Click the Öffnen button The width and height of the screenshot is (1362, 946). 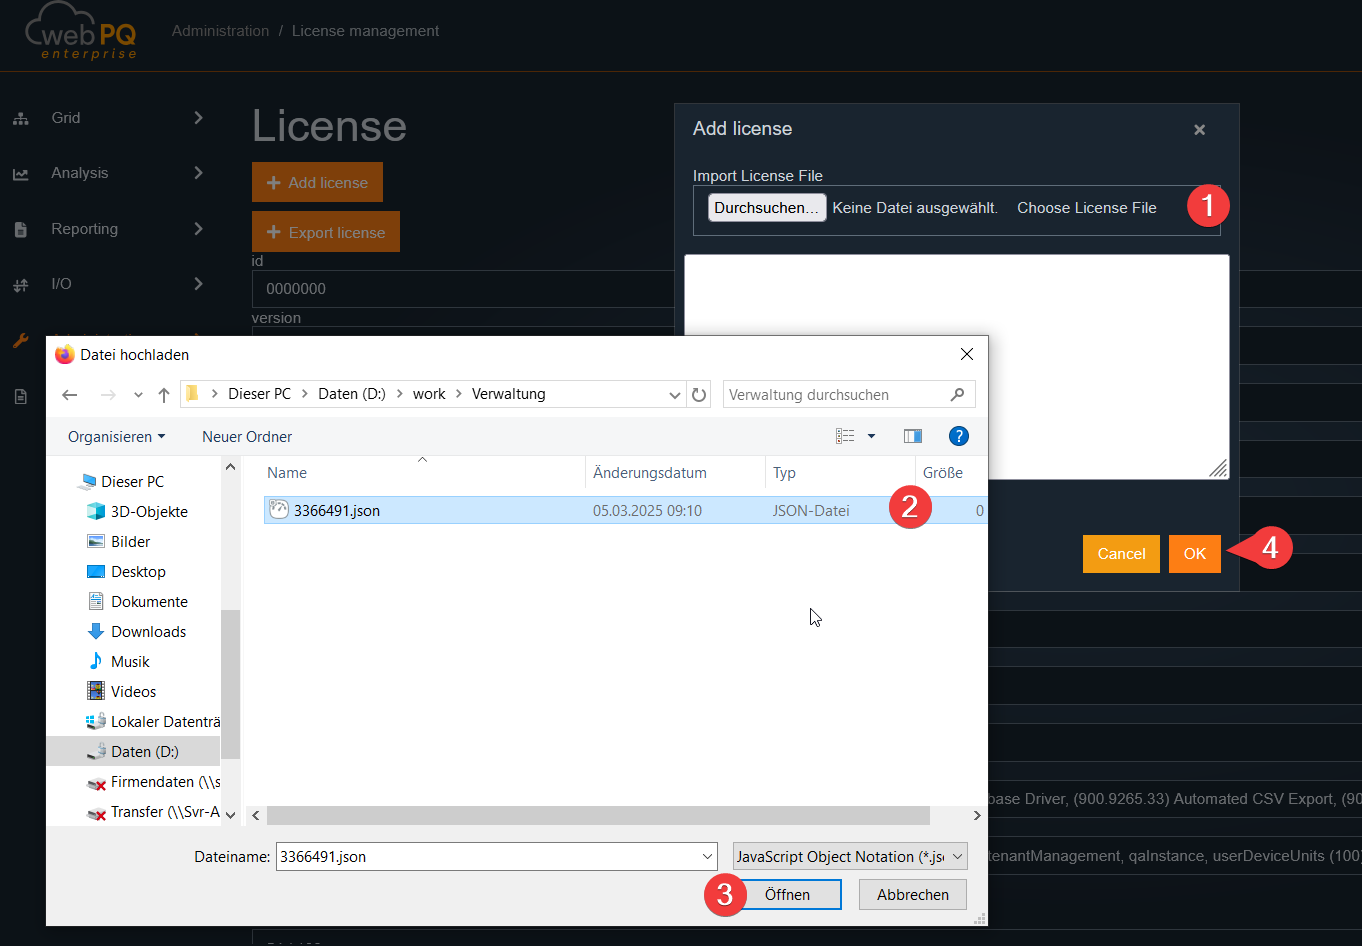pos(787,895)
